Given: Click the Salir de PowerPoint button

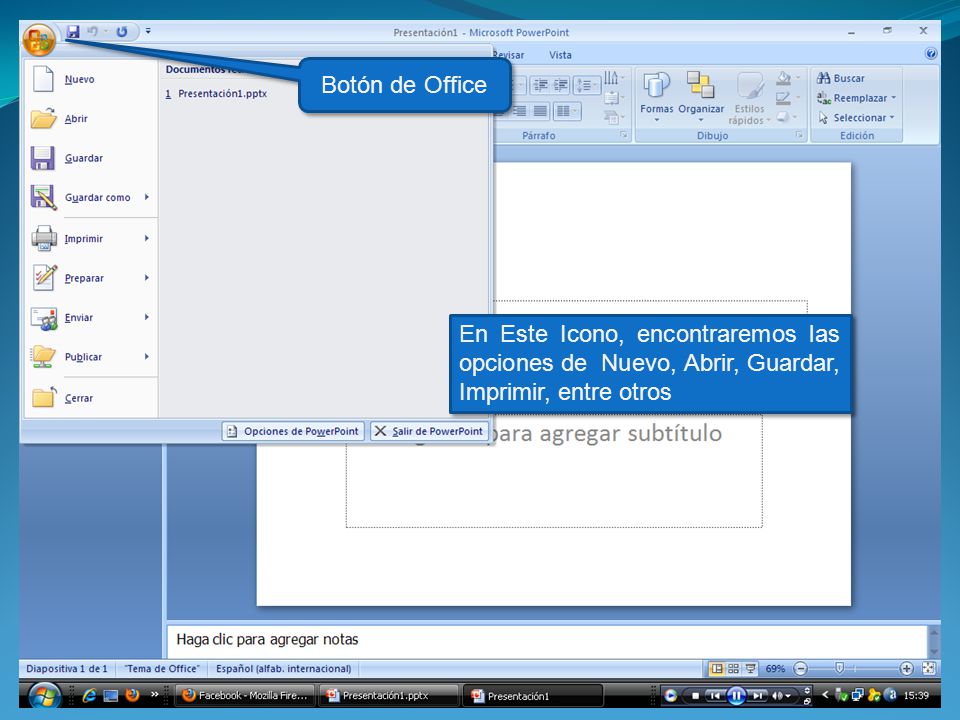Looking at the screenshot, I should (x=430, y=431).
